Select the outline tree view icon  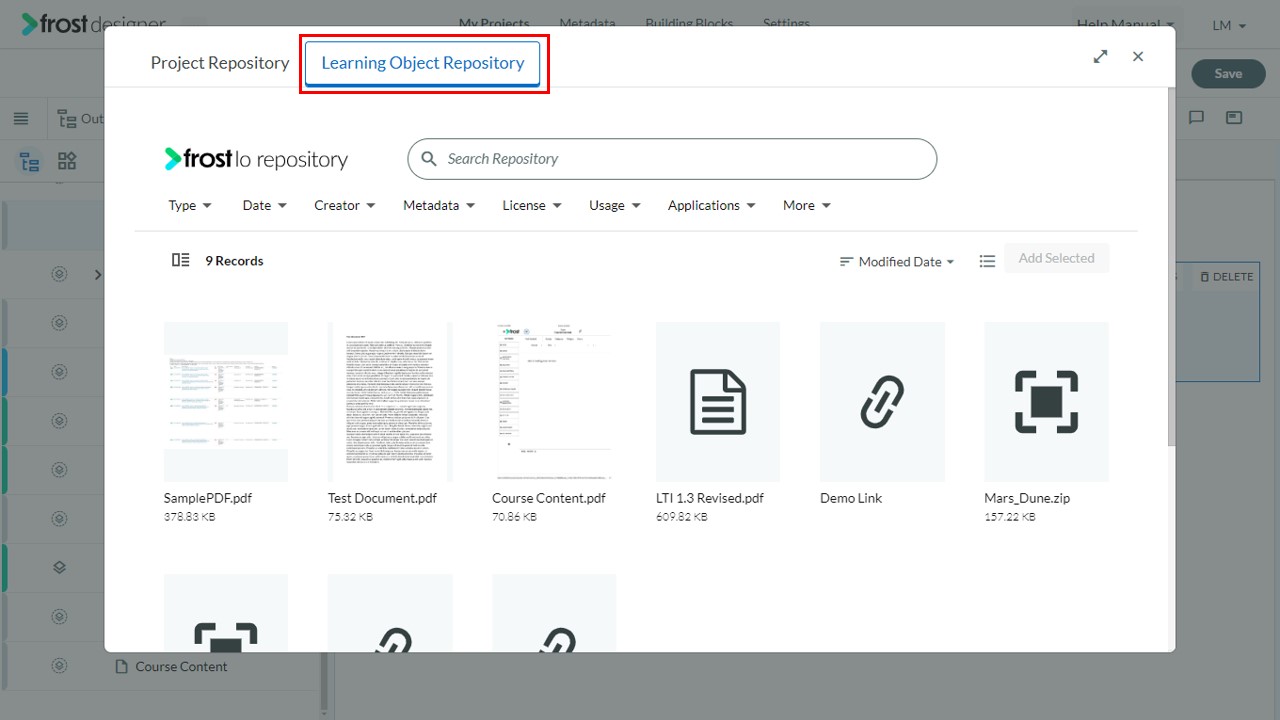(30, 161)
